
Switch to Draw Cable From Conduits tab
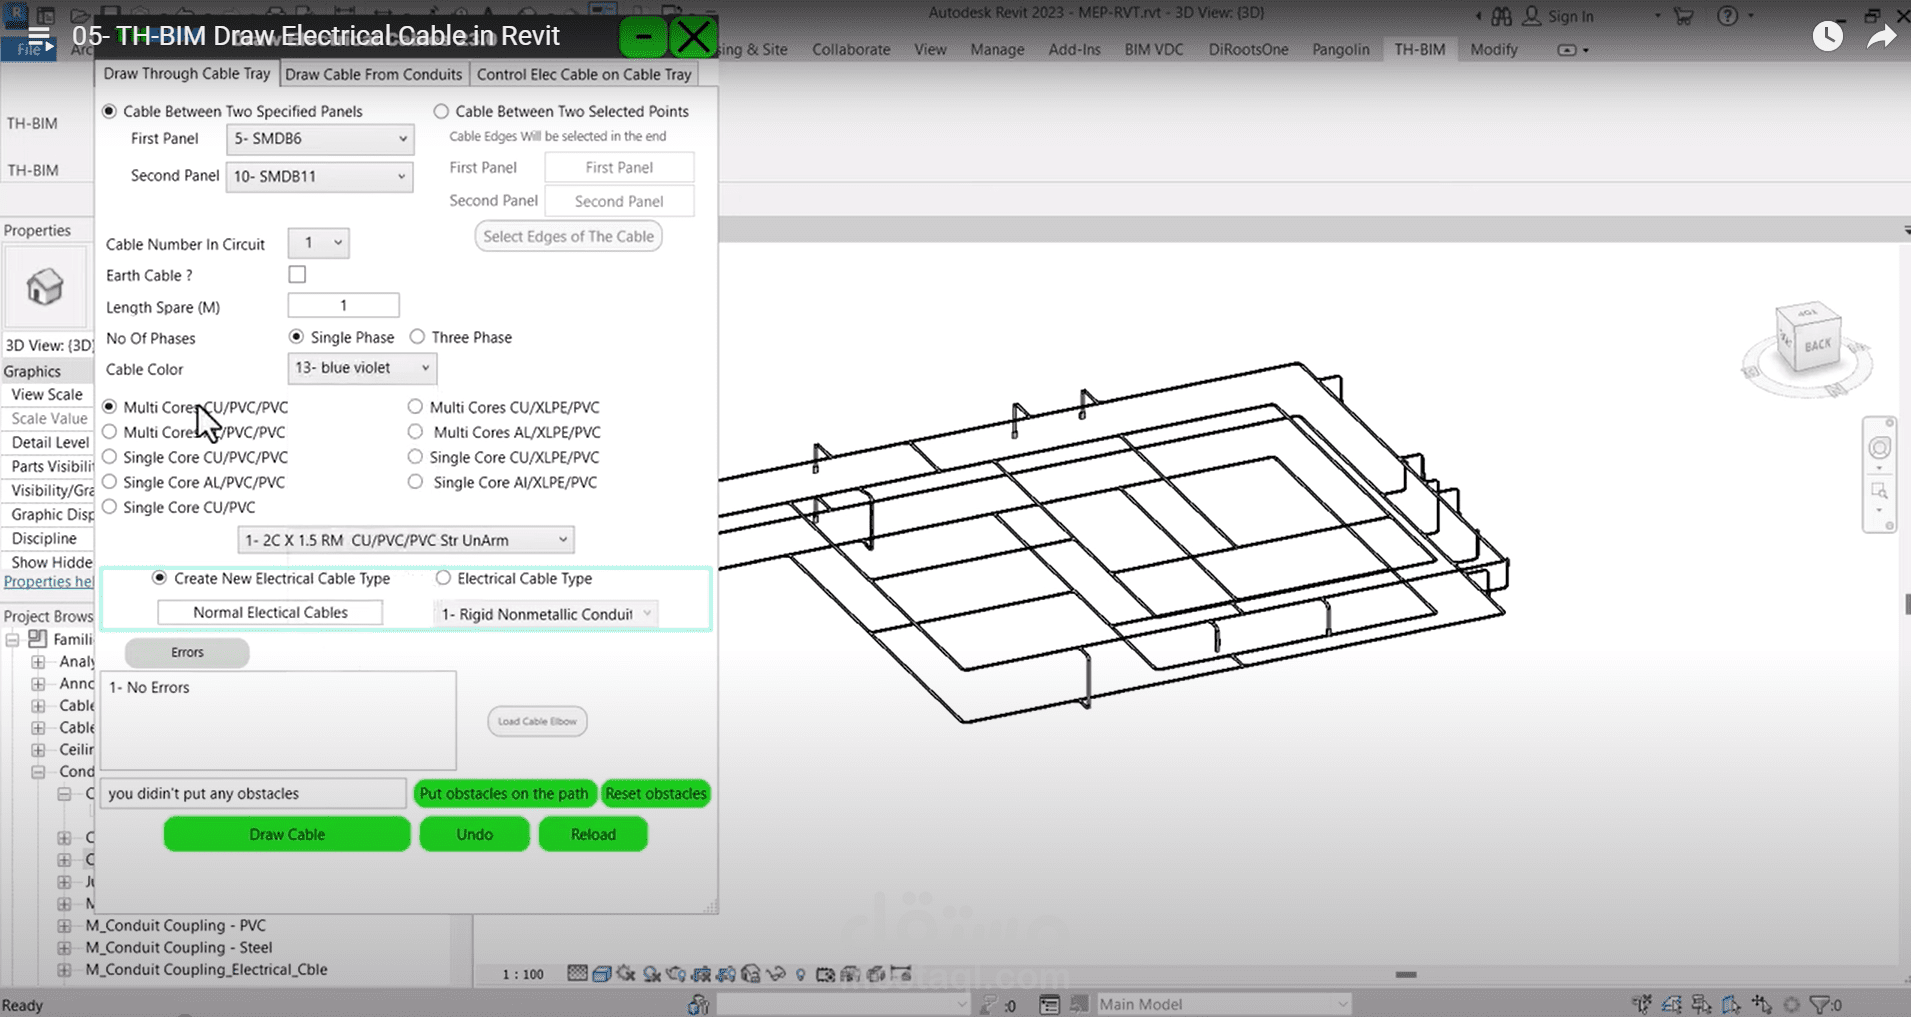374,73
